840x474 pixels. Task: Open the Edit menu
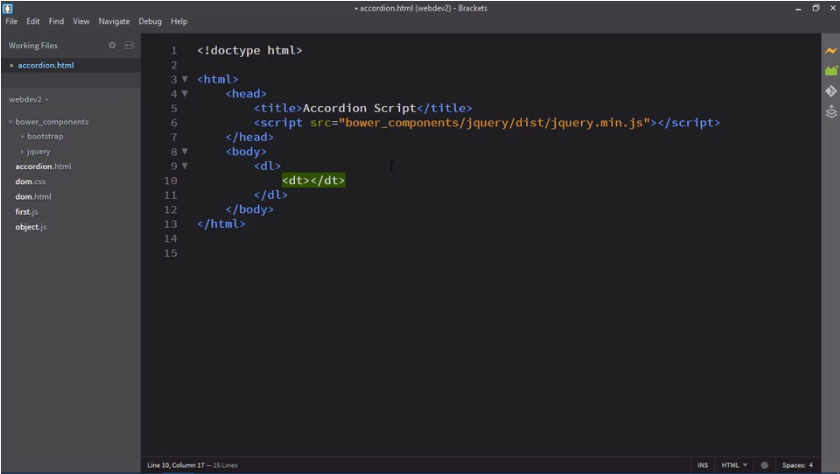pos(33,21)
